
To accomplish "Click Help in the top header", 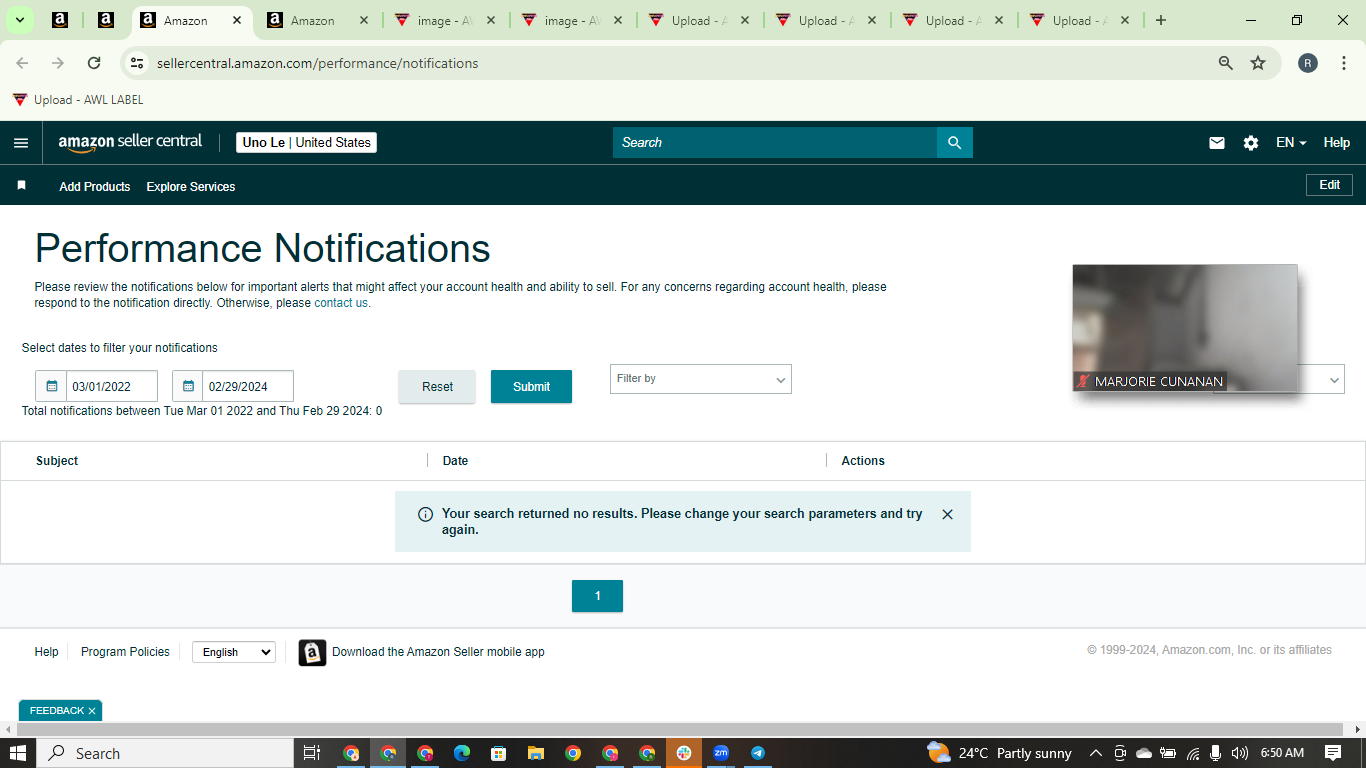I will pyautogui.click(x=1337, y=143).
